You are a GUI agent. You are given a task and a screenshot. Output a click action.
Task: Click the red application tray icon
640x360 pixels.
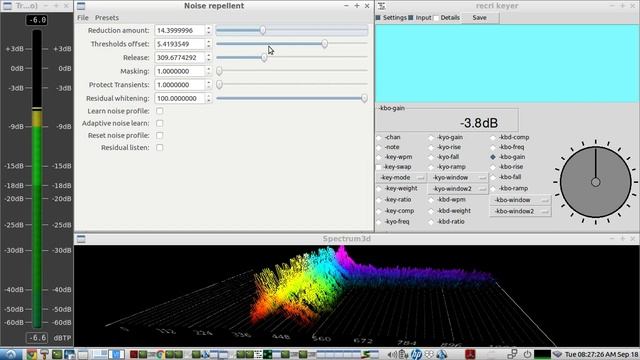(470, 354)
